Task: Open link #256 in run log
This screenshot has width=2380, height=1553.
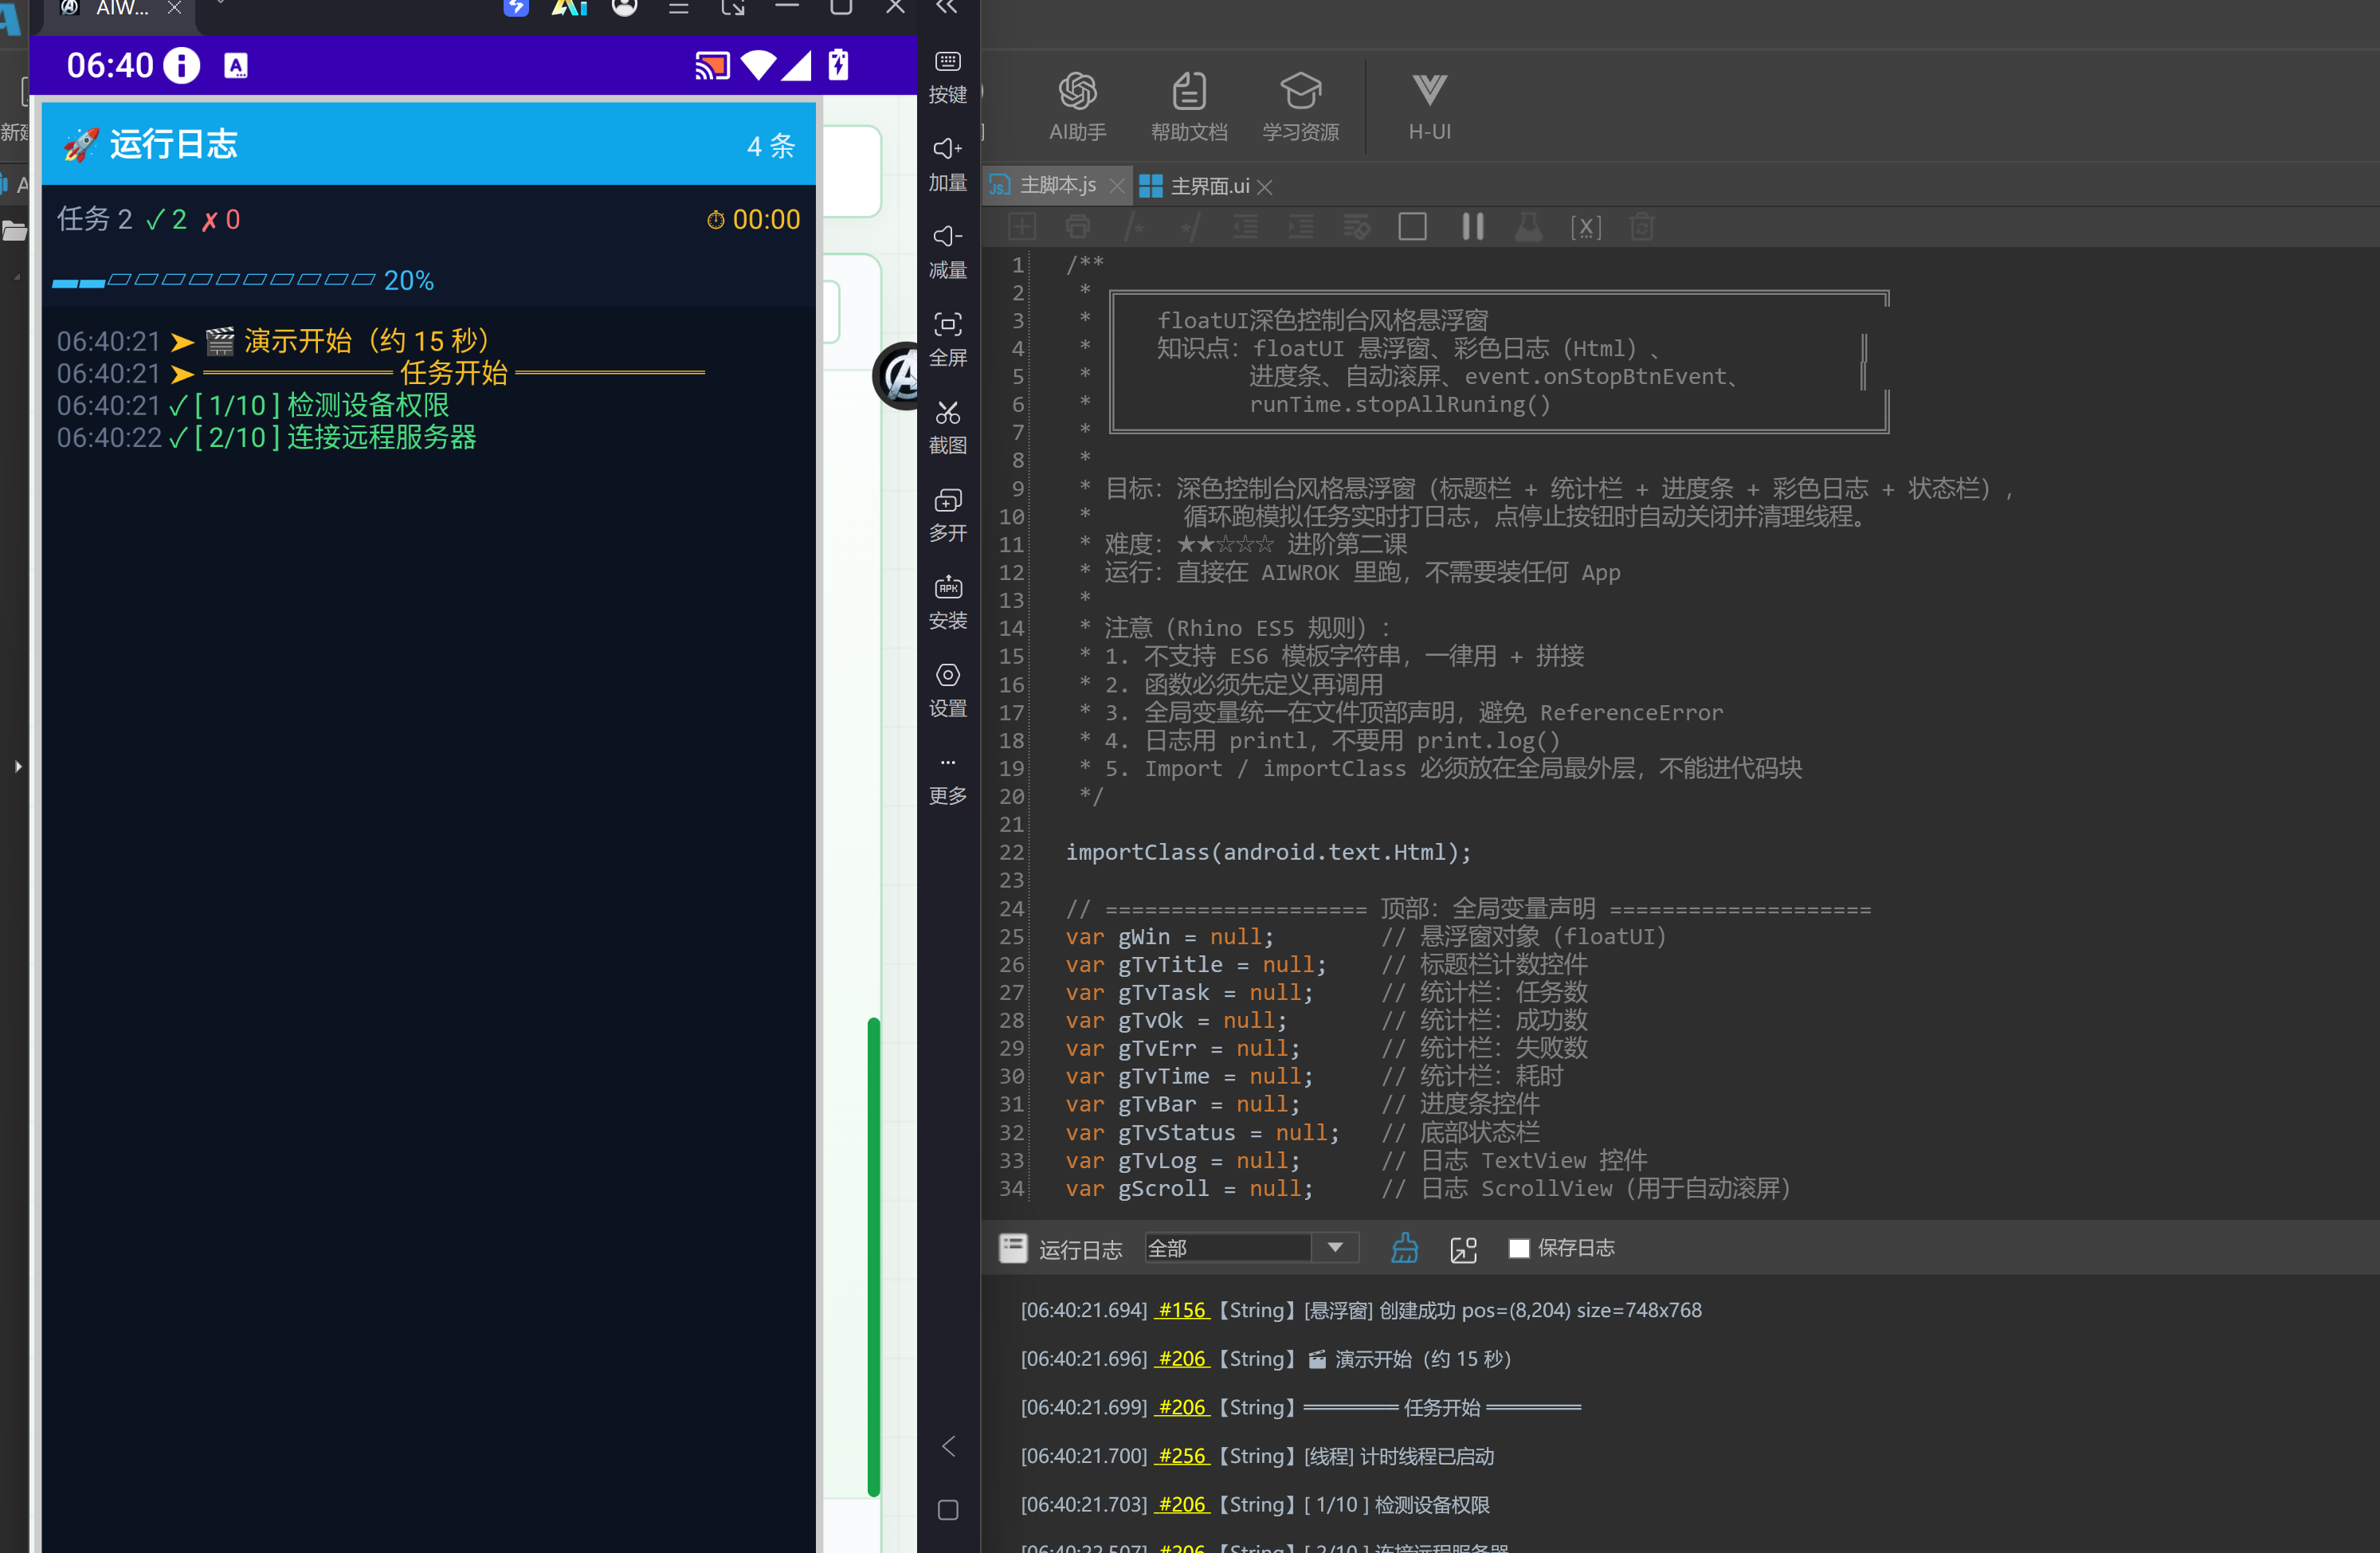Action: click(x=1182, y=1456)
